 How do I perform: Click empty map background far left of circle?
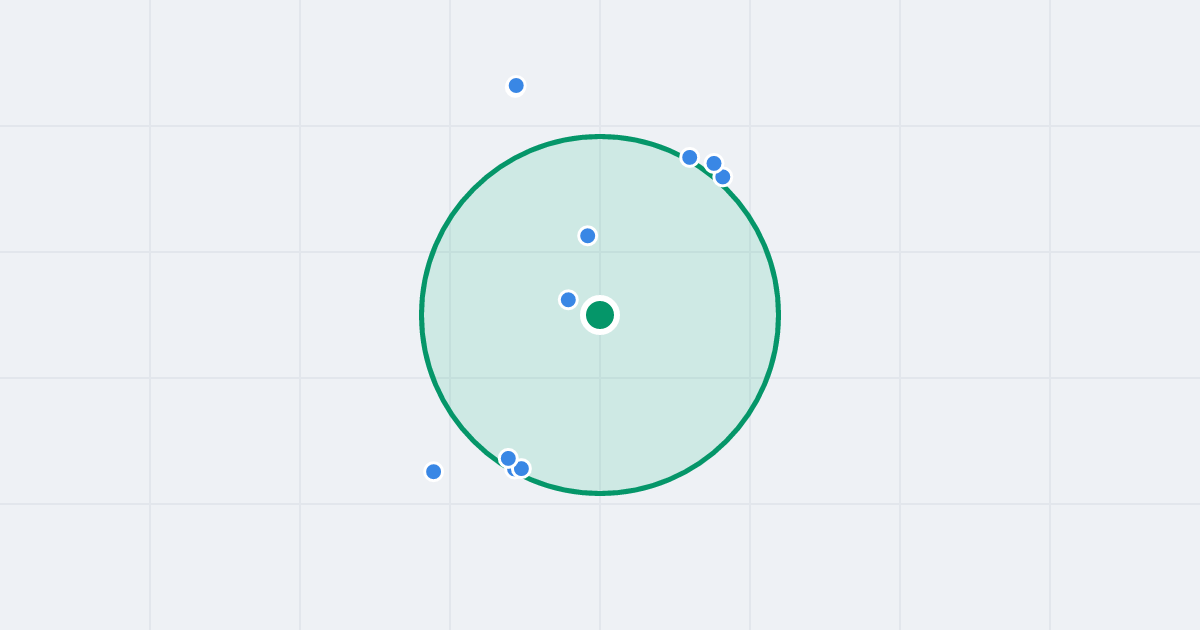[200, 315]
